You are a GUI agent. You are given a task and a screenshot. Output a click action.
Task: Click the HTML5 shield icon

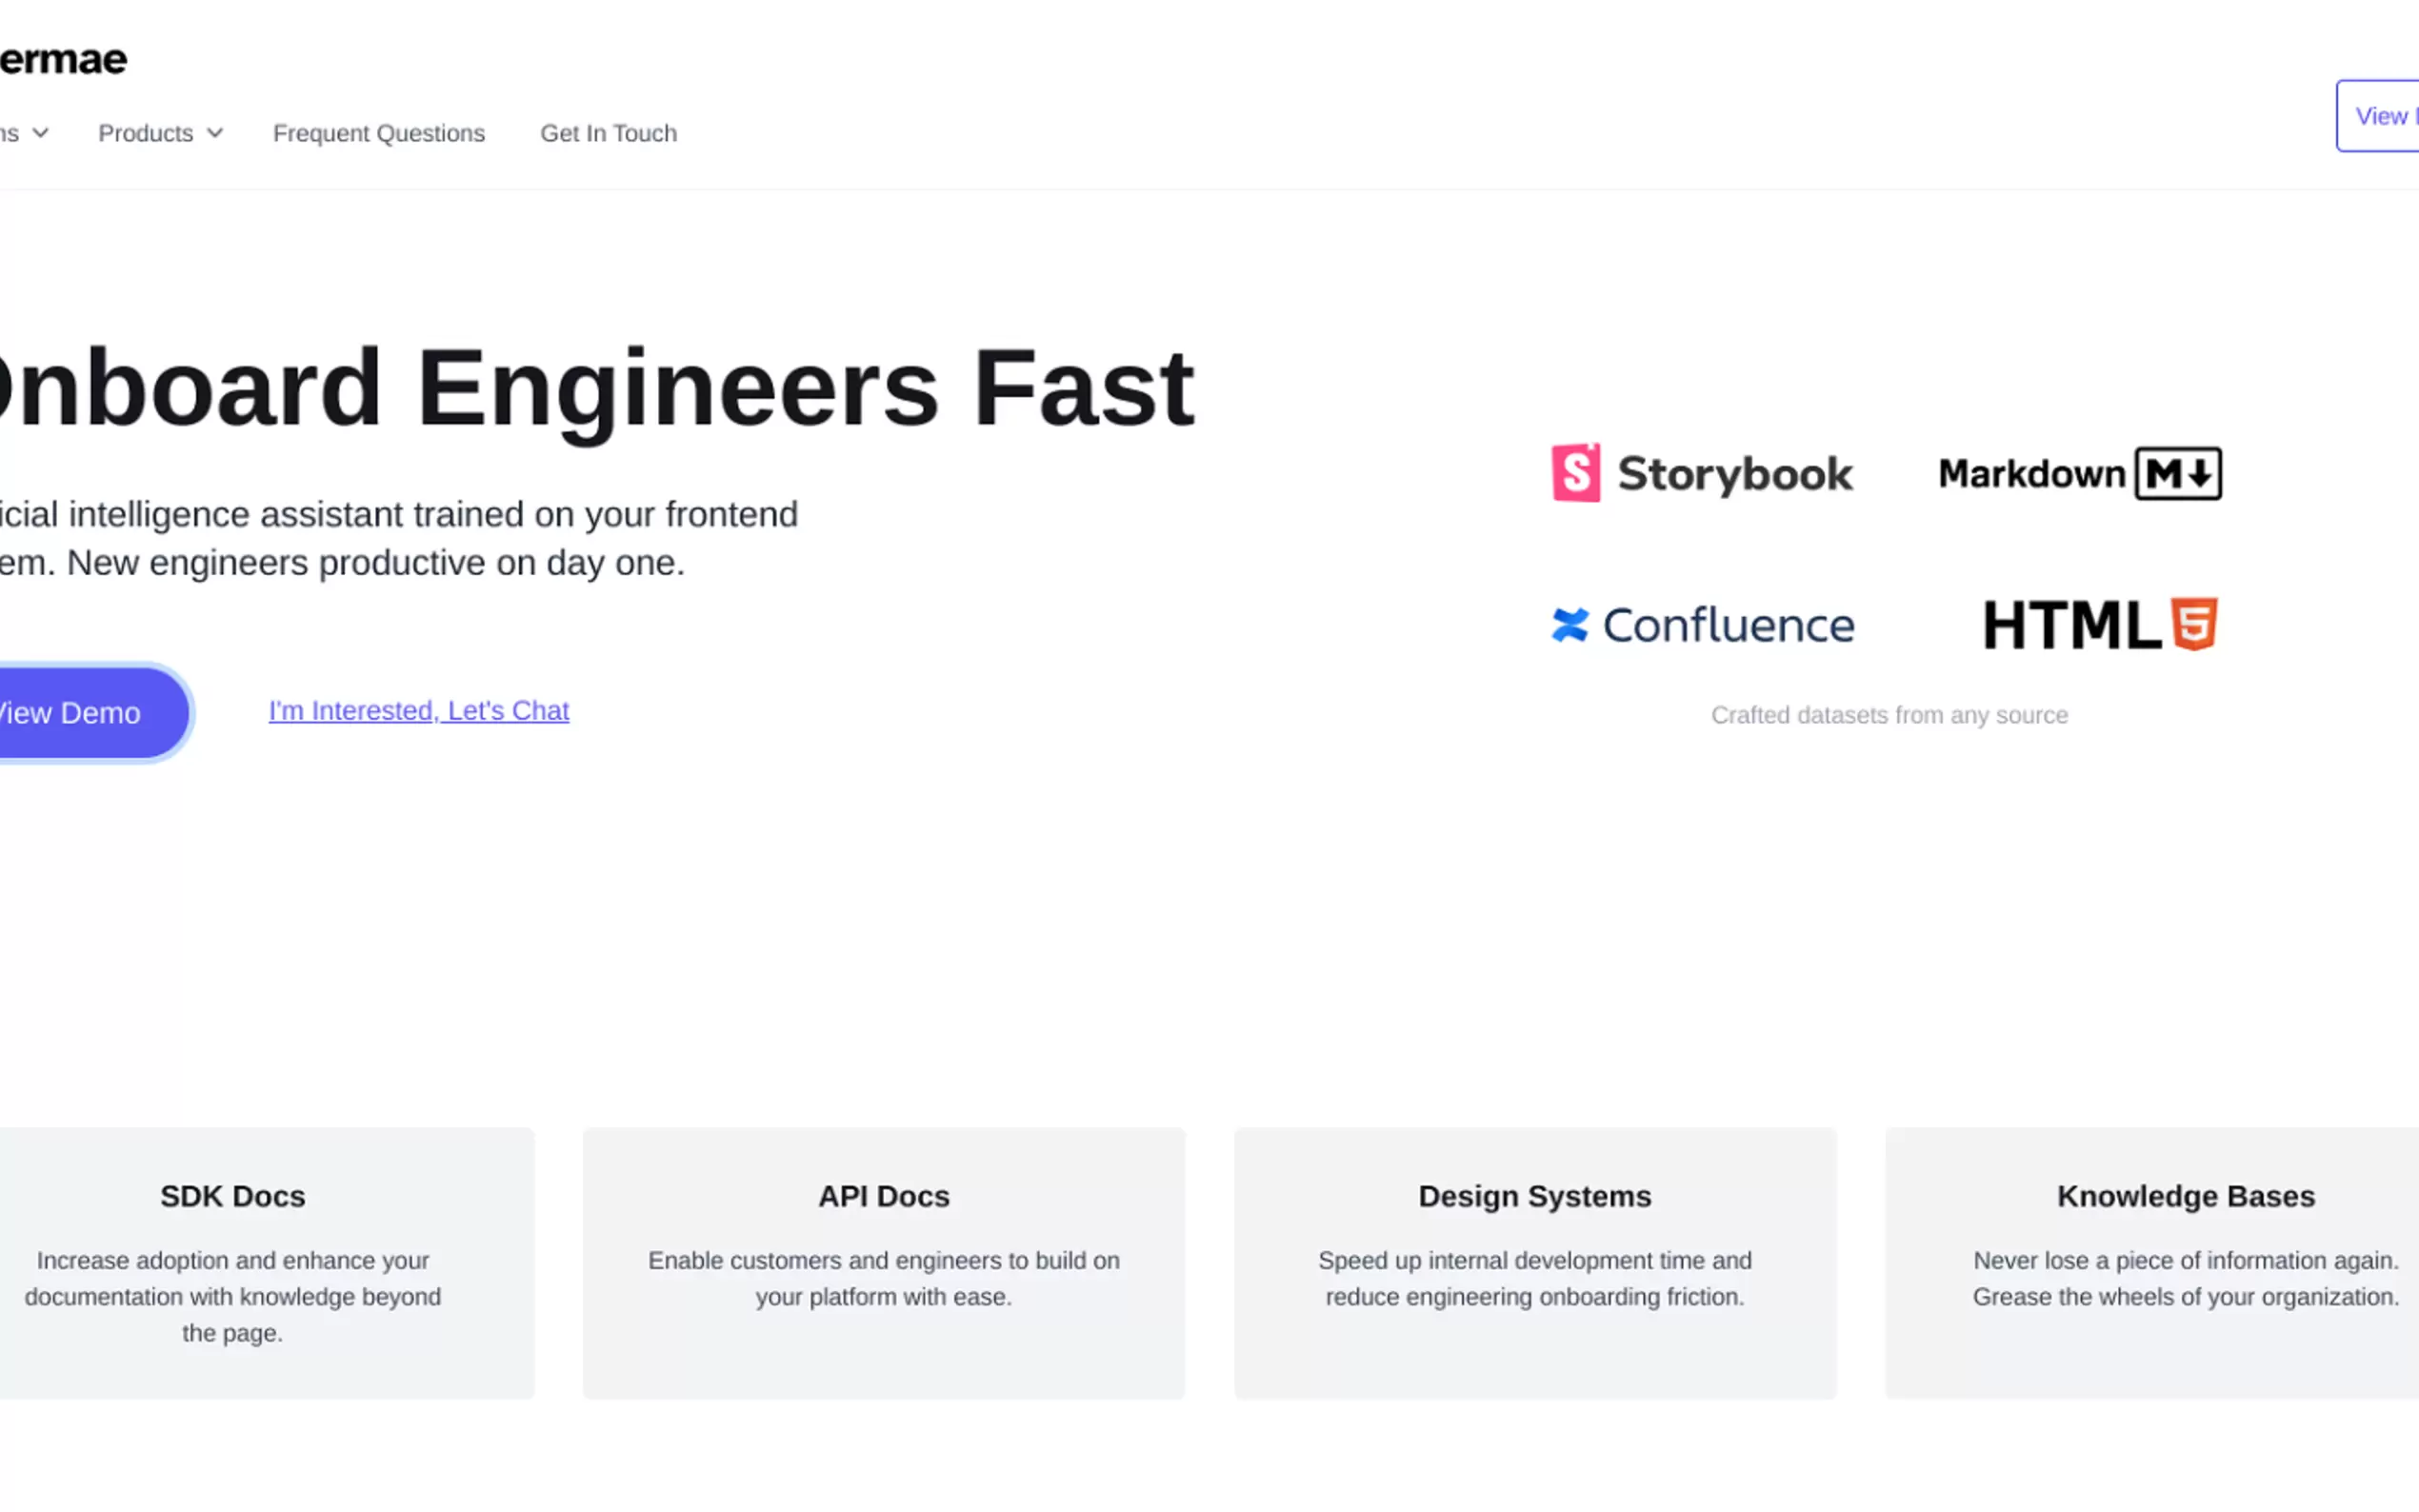click(x=2194, y=624)
